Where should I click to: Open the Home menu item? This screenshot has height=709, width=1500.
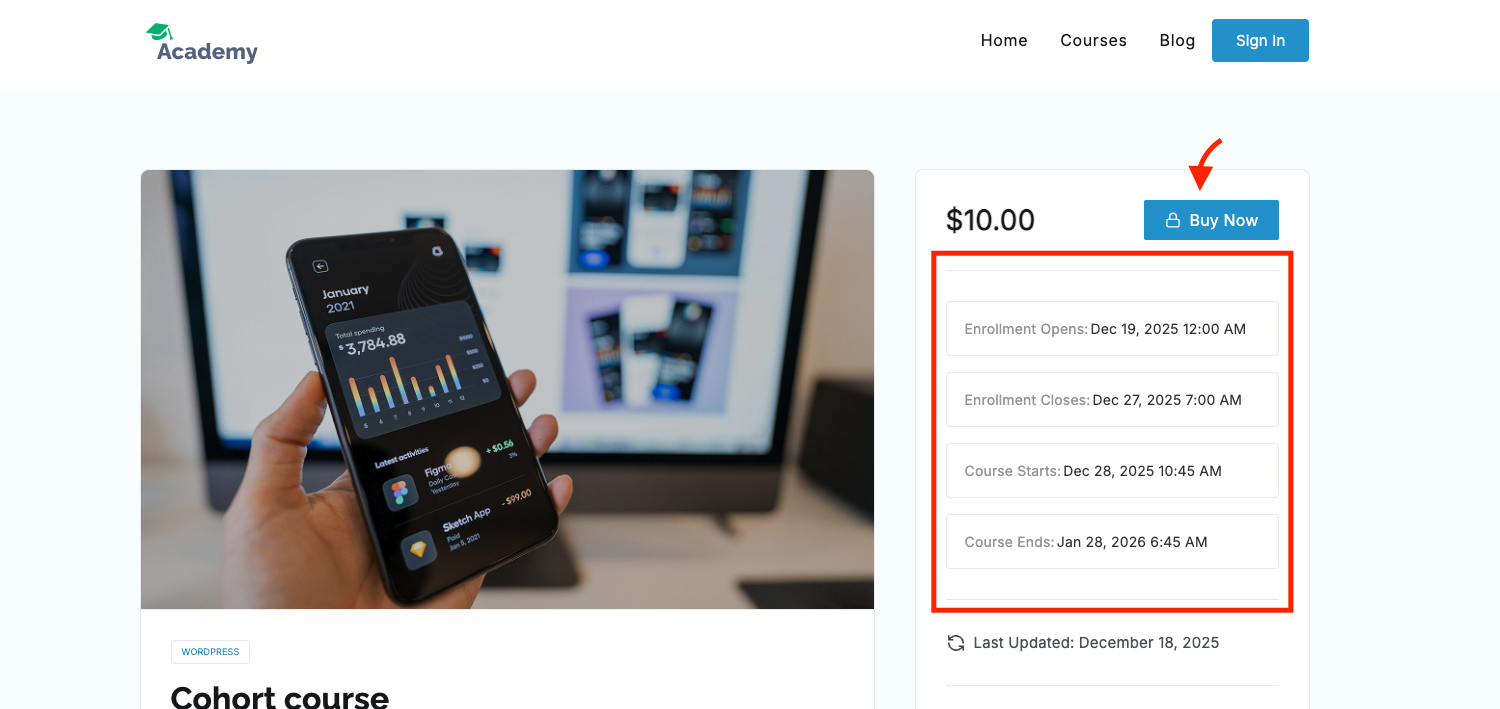[x=1004, y=40]
